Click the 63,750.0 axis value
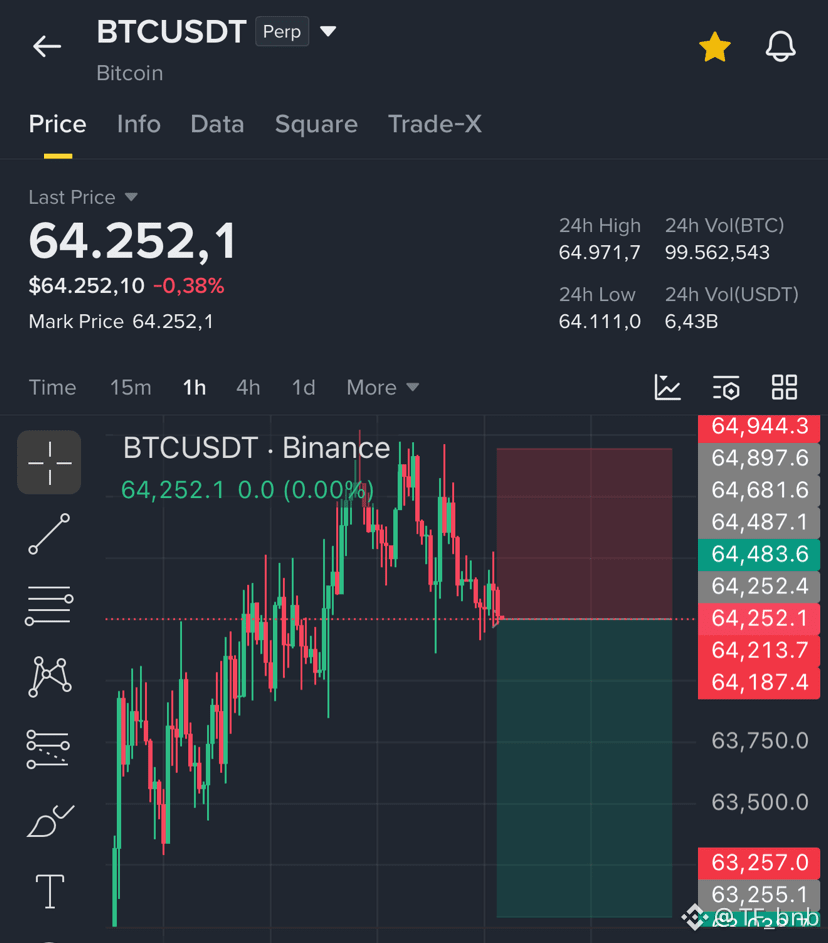828x943 pixels. (x=760, y=741)
